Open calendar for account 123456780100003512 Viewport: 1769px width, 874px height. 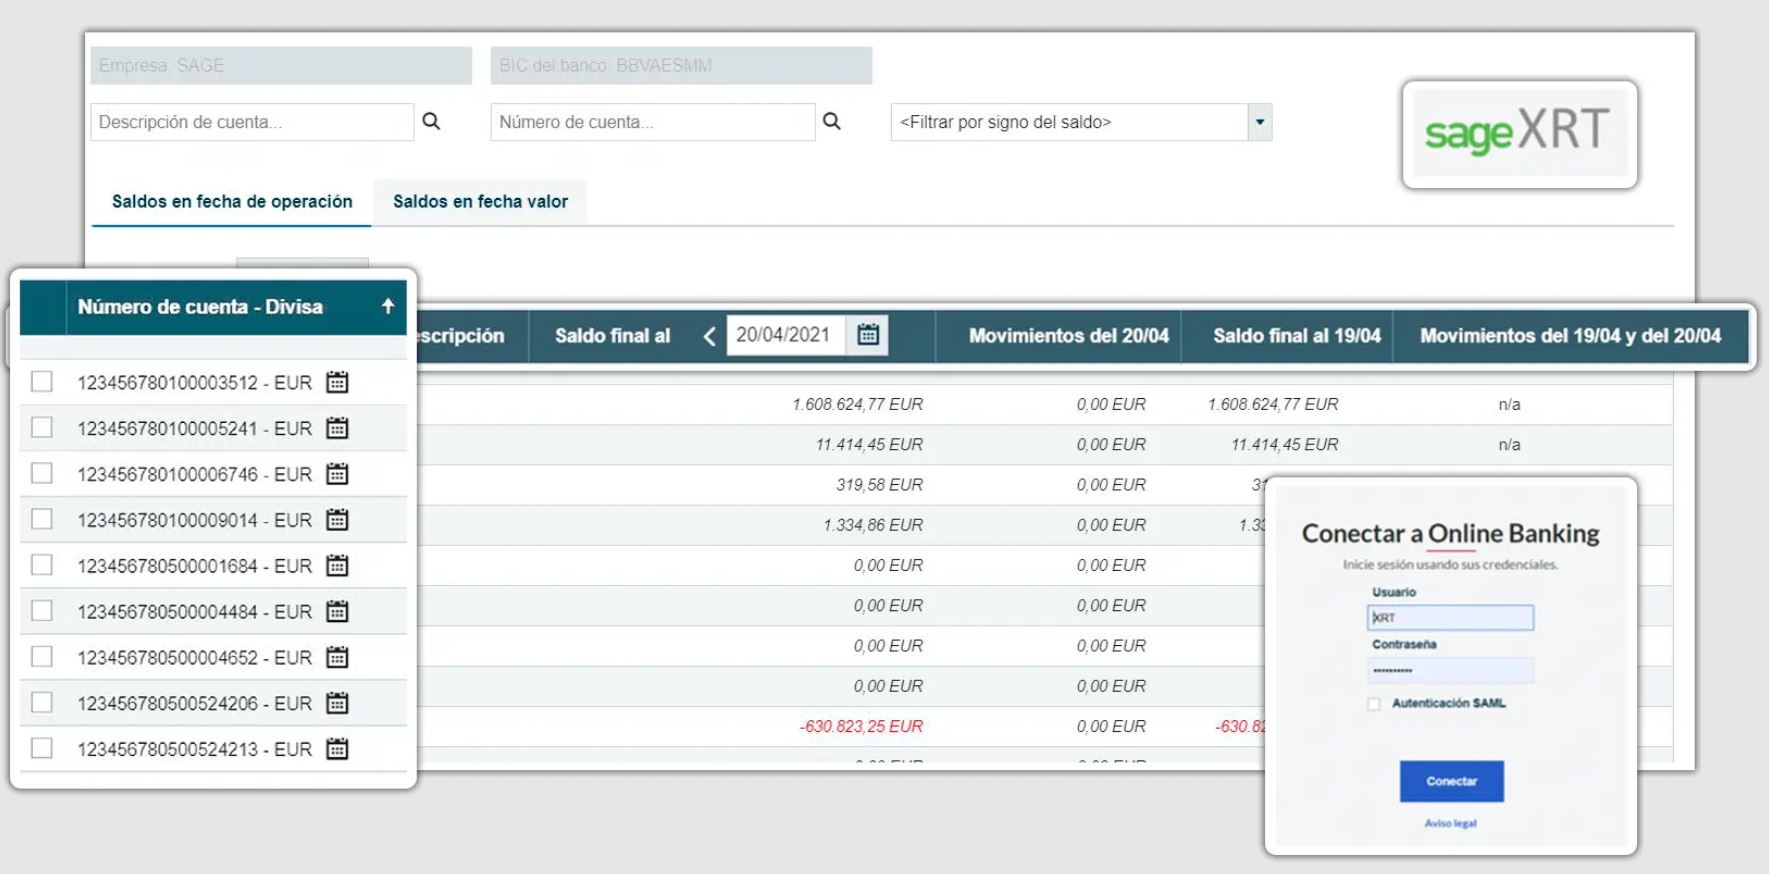coord(338,382)
